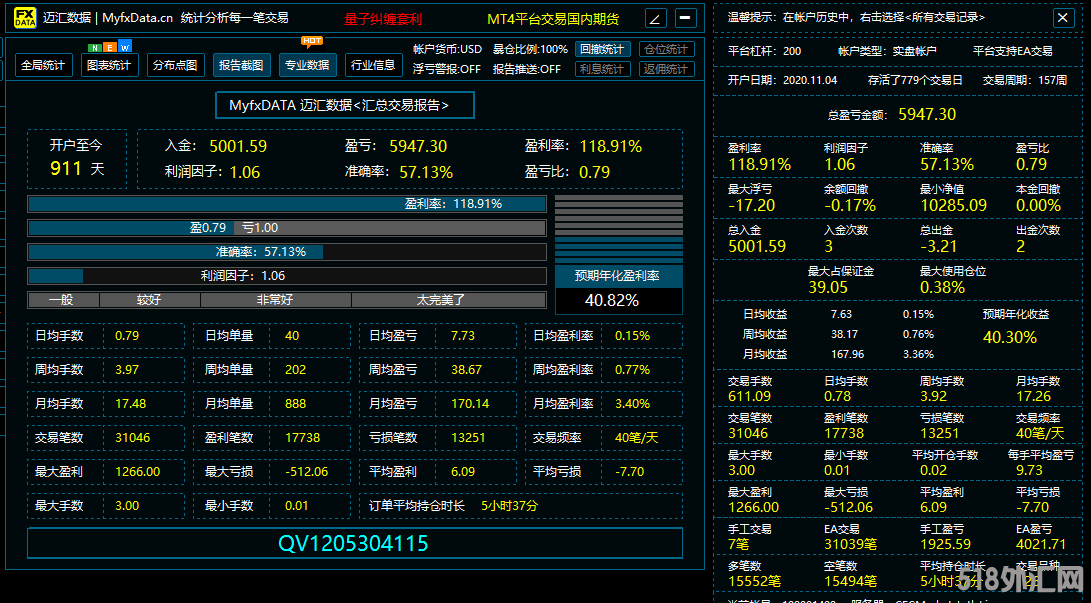Close the right-side account info panel
The height and width of the screenshot is (603, 1091).
point(1062,18)
